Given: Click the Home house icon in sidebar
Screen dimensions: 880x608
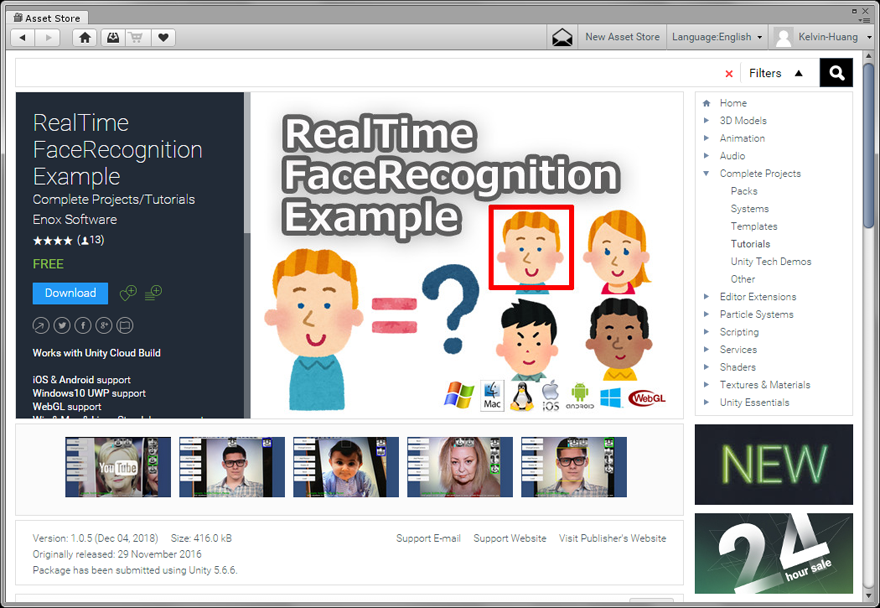Looking at the screenshot, I should pyautogui.click(x=707, y=103).
